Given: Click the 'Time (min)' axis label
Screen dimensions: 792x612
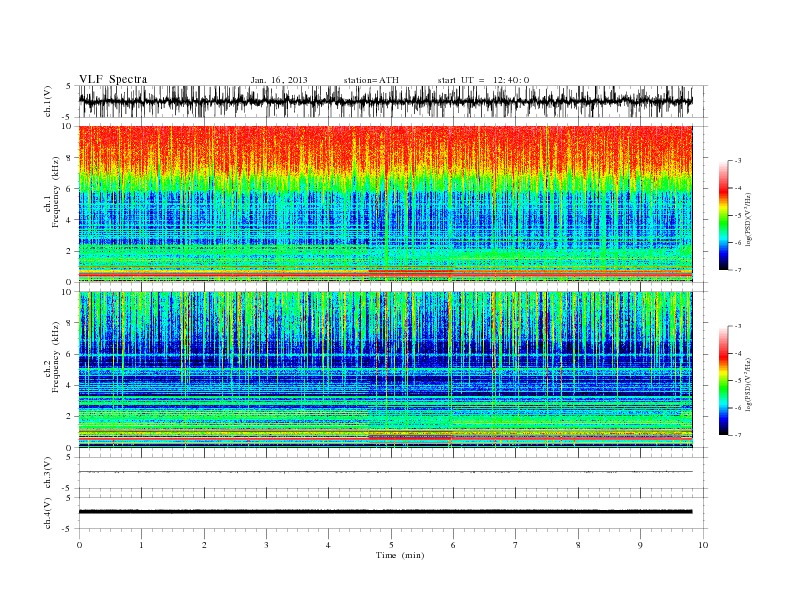Looking at the screenshot, I should 400,555.
